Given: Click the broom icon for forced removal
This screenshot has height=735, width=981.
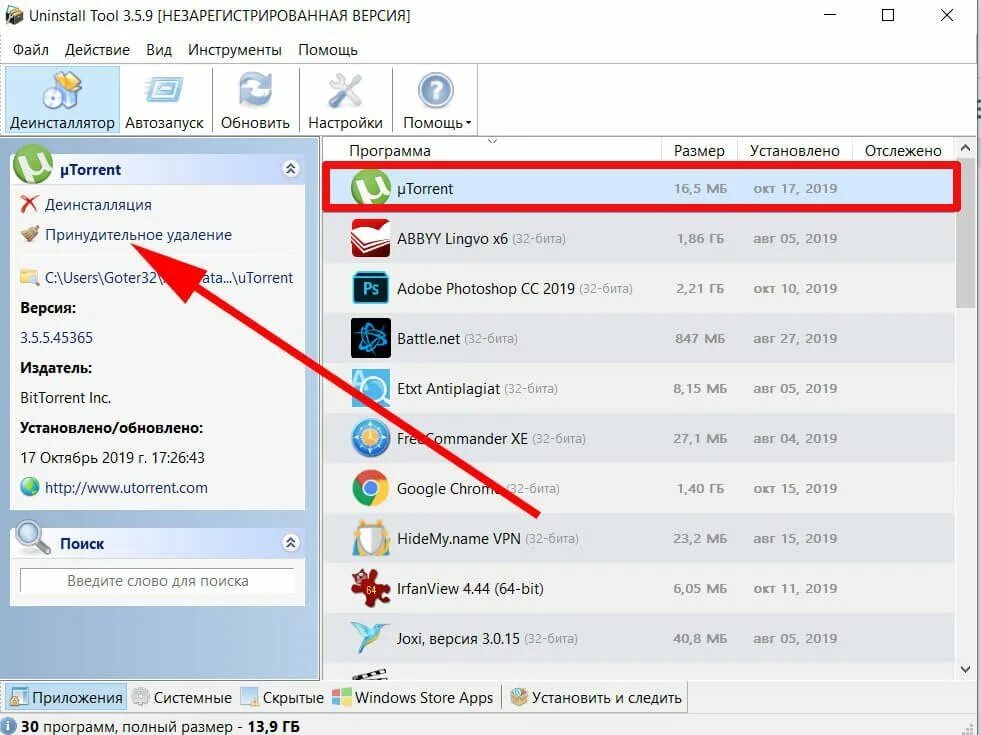Looking at the screenshot, I should pos(29,234).
